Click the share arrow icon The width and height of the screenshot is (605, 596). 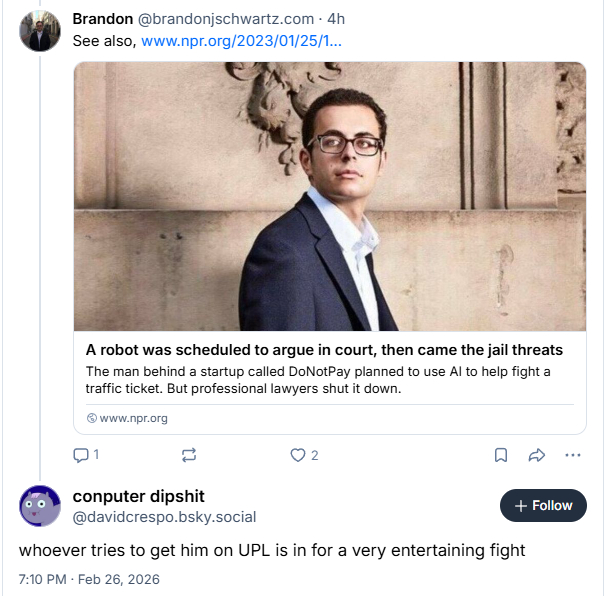pos(536,455)
